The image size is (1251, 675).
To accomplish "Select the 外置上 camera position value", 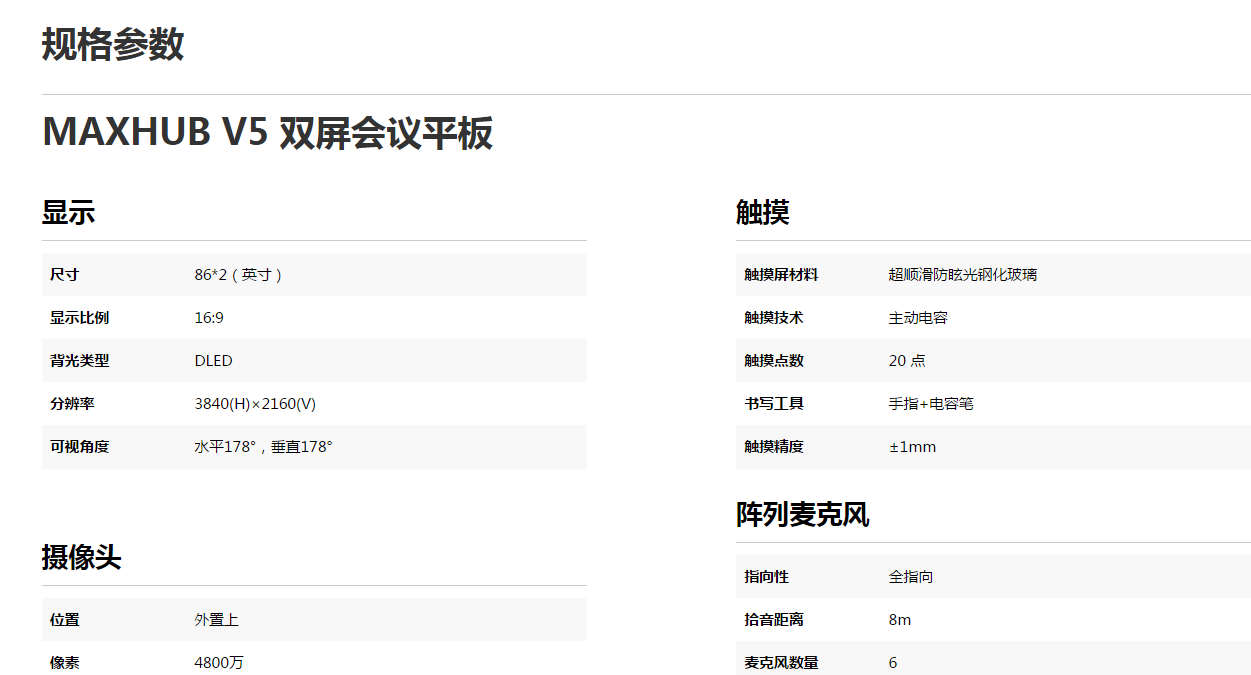I will tap(216, 620).
